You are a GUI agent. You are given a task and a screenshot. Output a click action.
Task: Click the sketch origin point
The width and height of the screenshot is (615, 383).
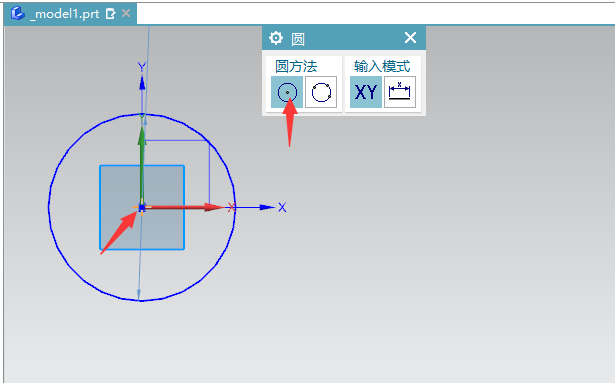click(x=142, y=207)
